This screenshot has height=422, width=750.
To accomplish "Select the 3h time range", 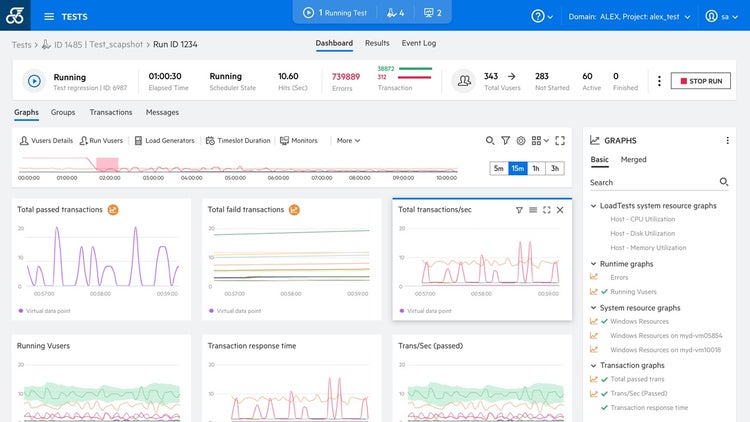I will click(555, 168).
